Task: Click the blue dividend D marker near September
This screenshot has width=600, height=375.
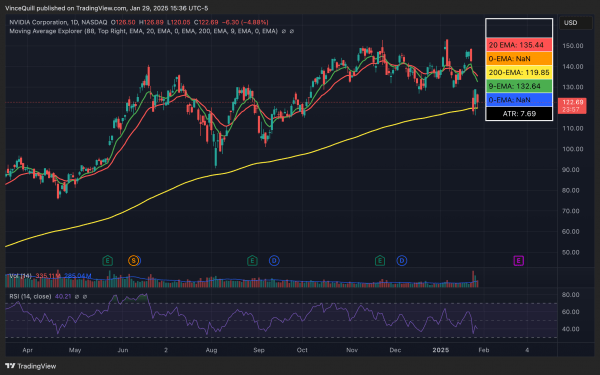Action: [x=274, y=261]
